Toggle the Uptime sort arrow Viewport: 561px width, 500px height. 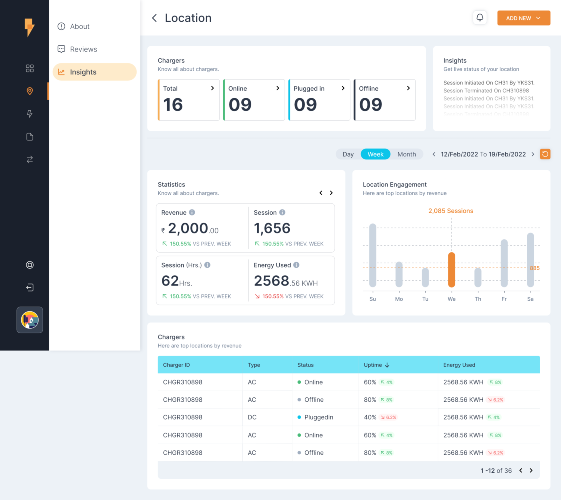387,365
